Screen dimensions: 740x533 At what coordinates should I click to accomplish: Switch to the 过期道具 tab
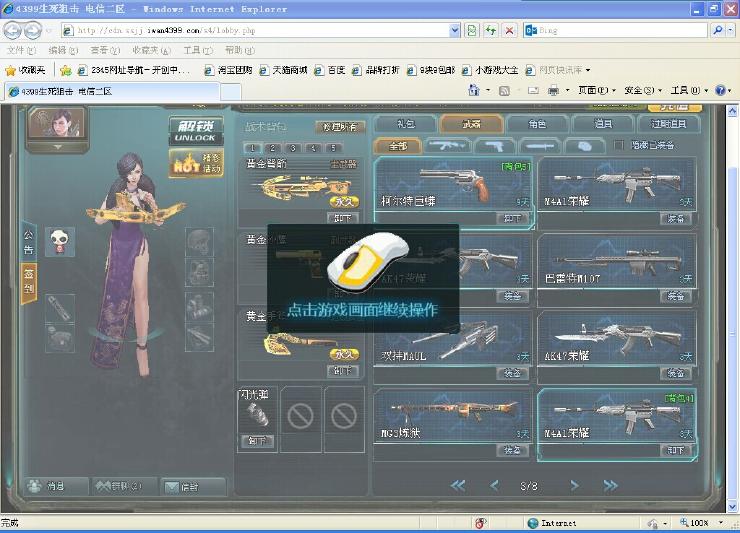[668, 124]
